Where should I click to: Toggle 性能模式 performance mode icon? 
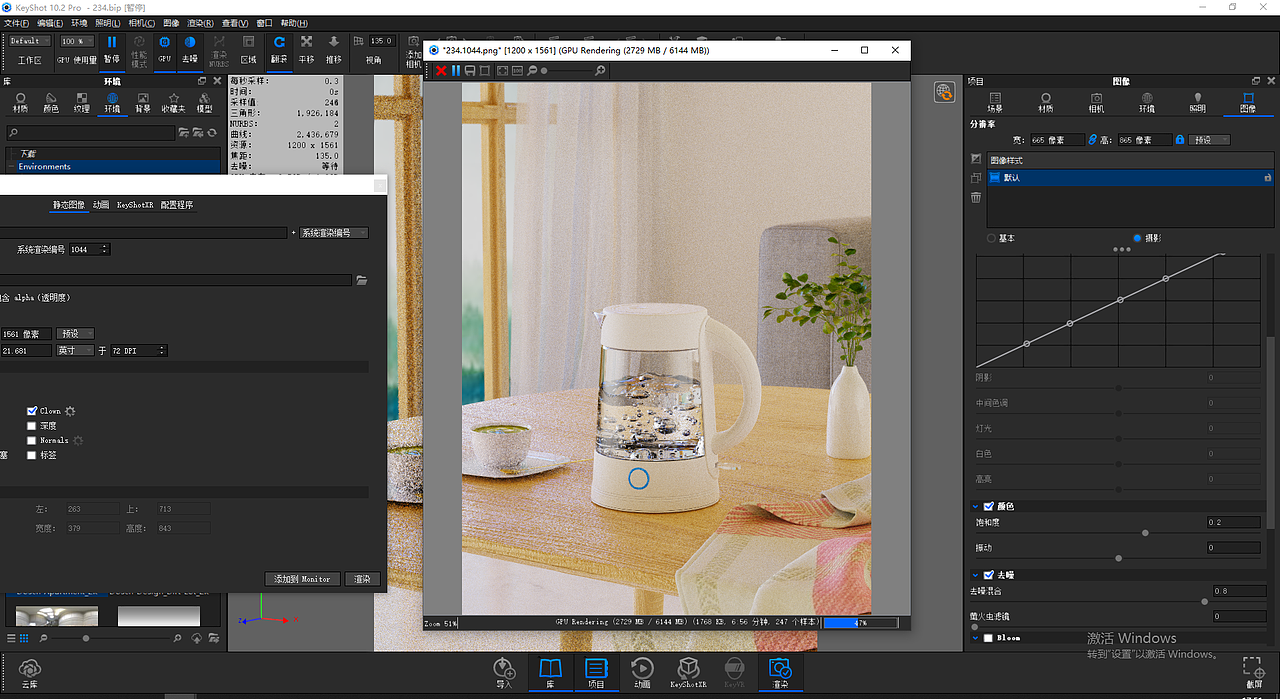point(139,49)
